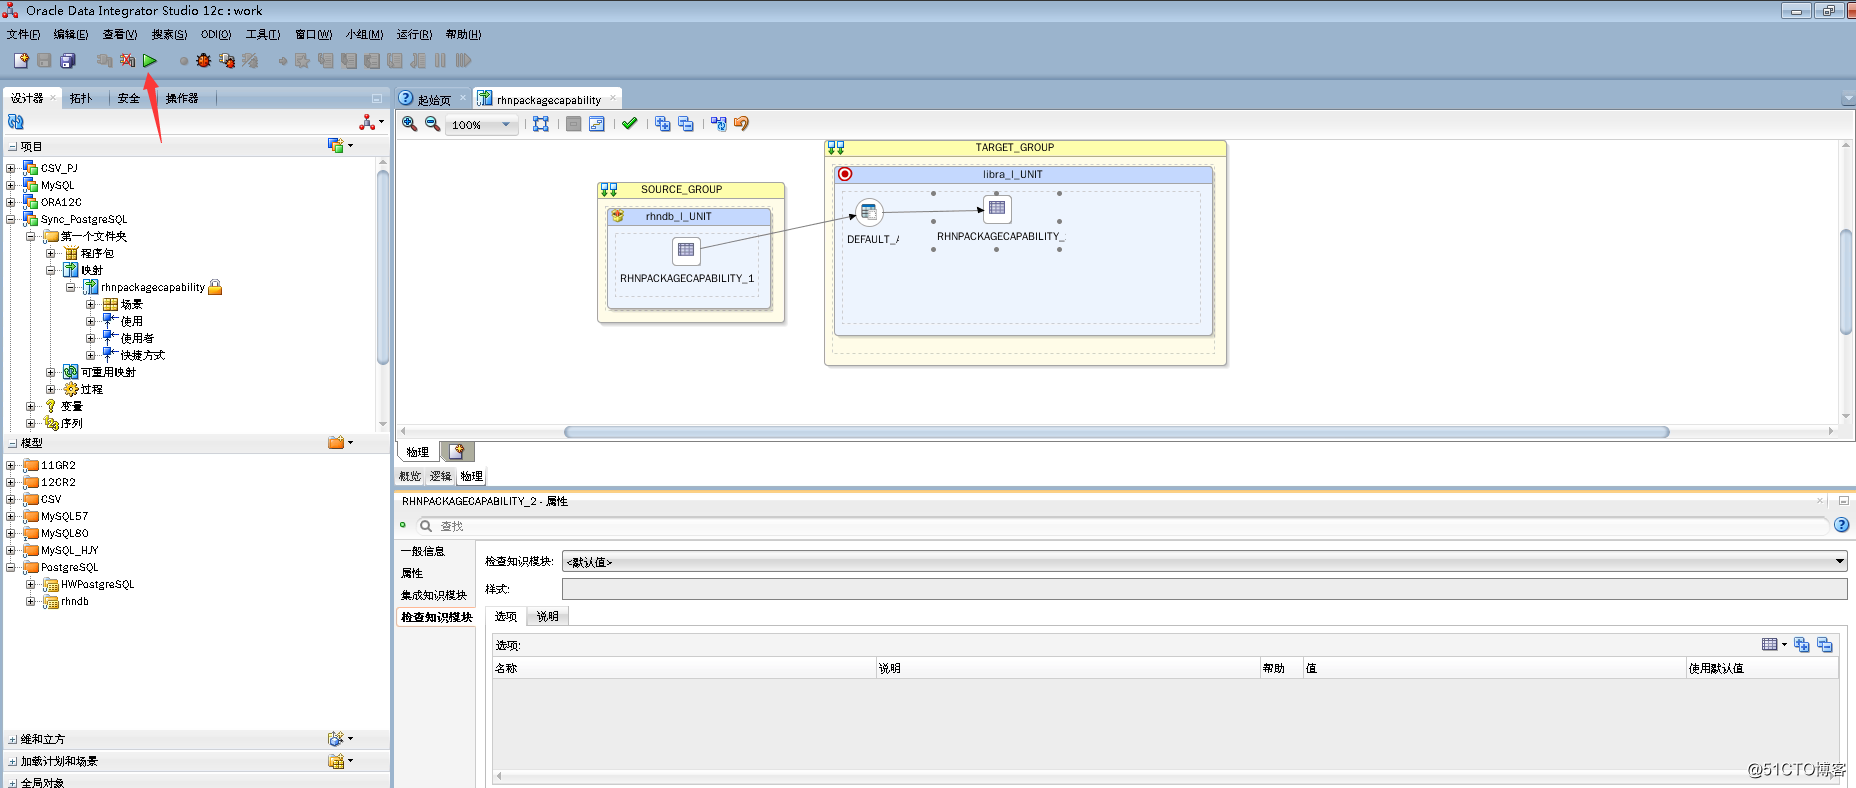Open the ODI(O) menu

point(216,34)
